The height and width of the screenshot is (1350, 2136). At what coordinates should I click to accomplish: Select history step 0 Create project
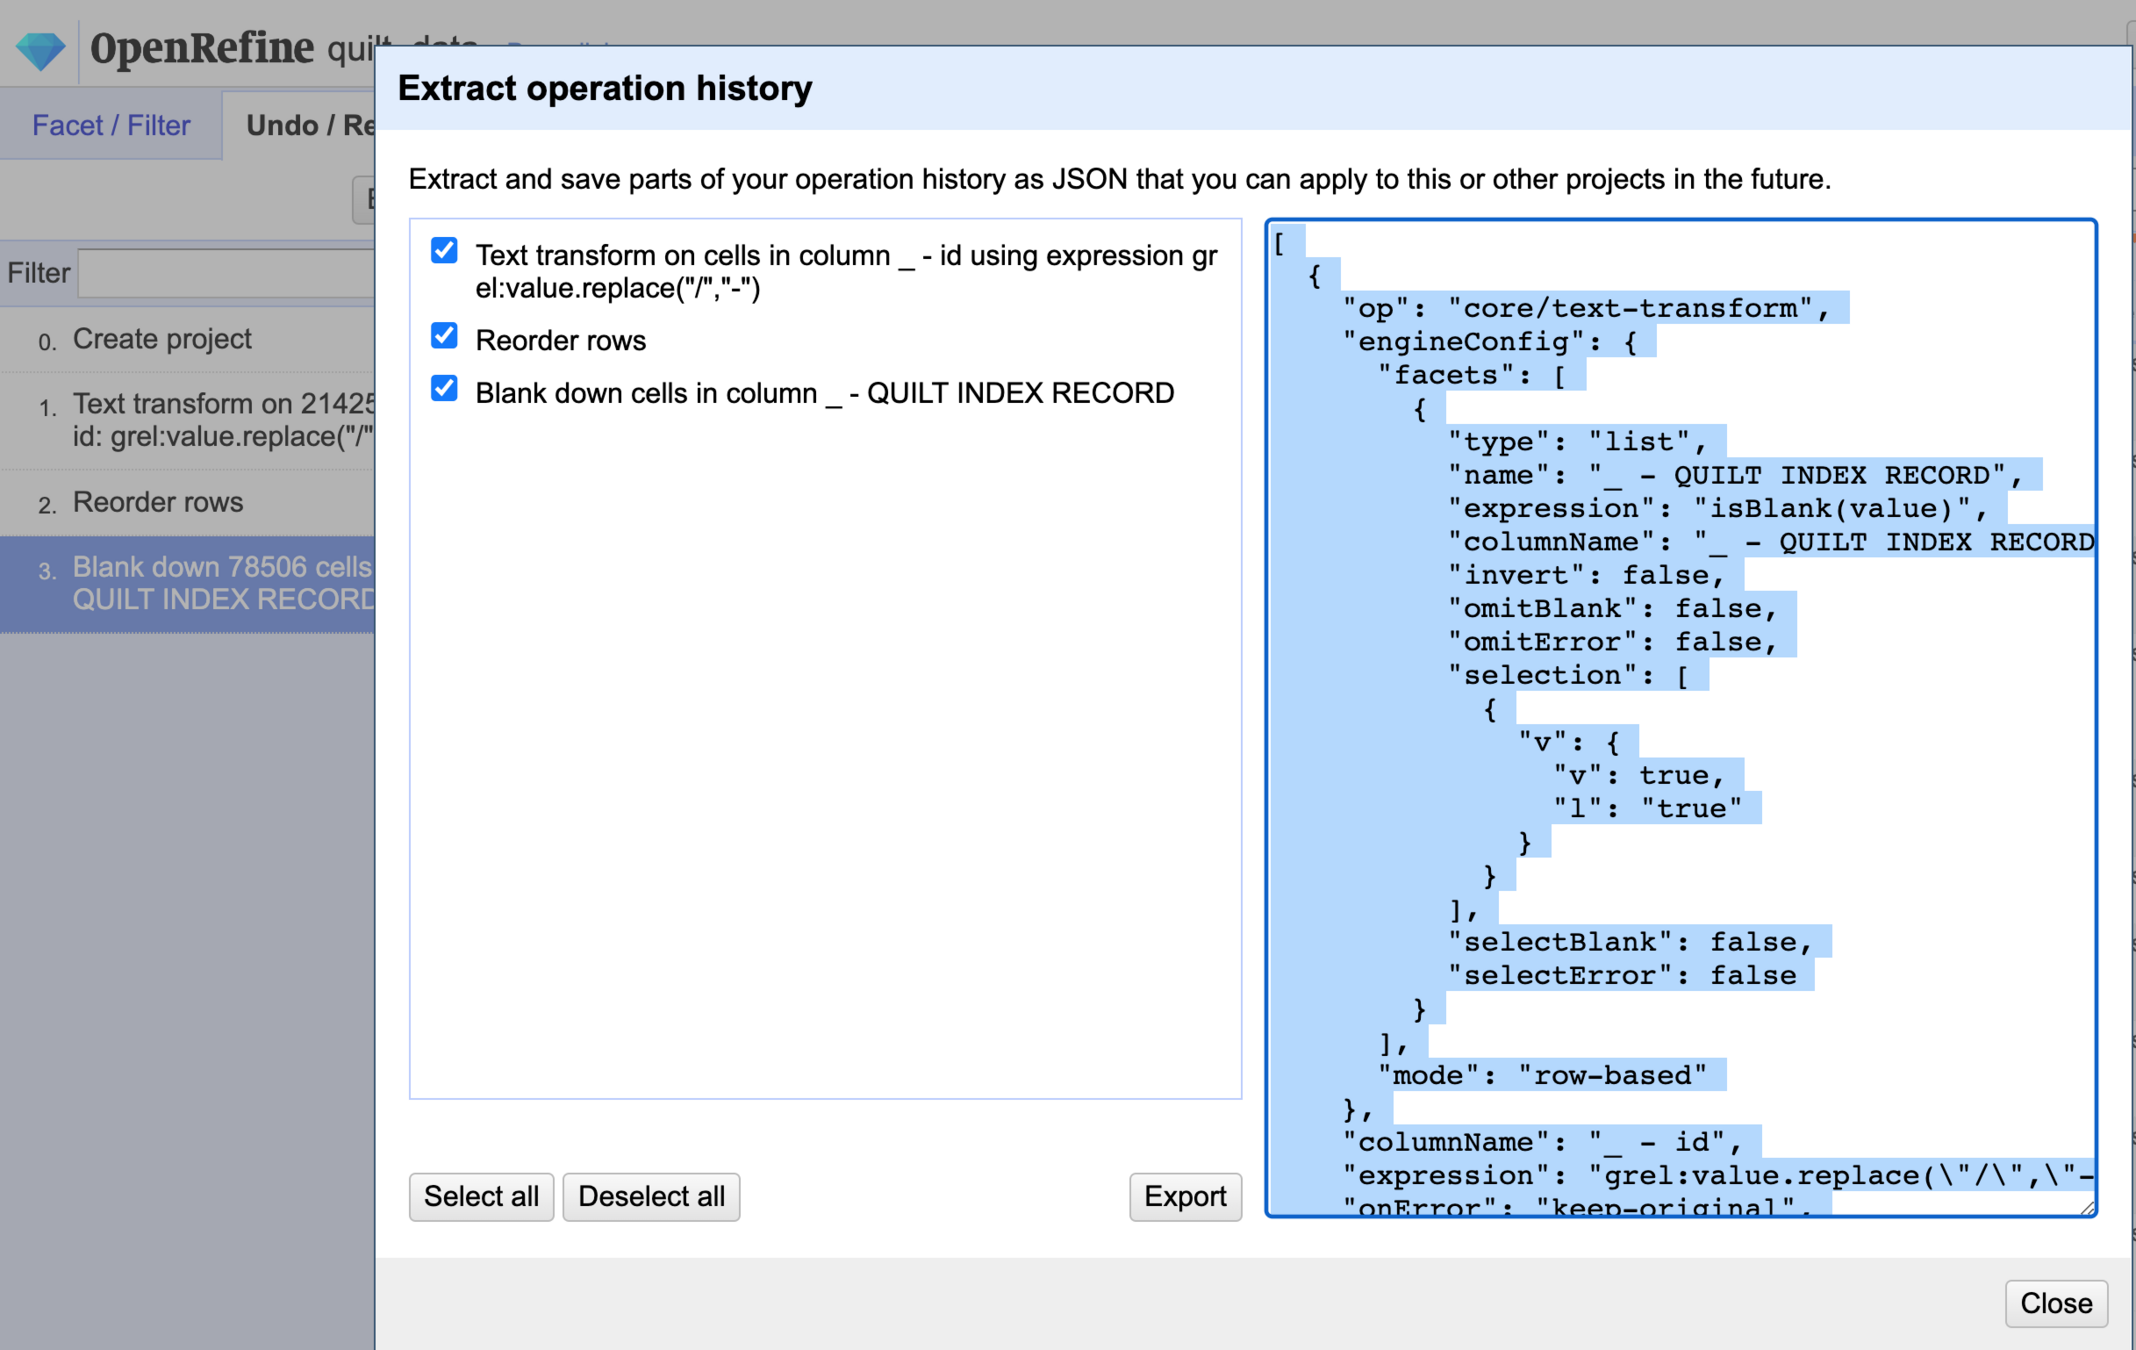click(x=162, y=339)
